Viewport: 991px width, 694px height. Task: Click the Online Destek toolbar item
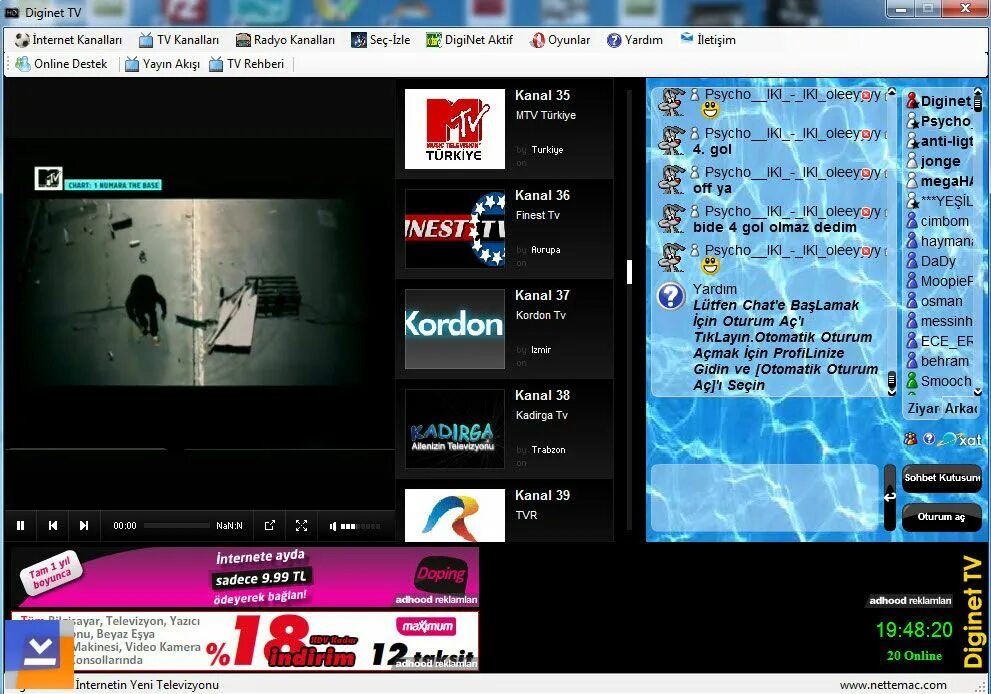tap(61, 64)
